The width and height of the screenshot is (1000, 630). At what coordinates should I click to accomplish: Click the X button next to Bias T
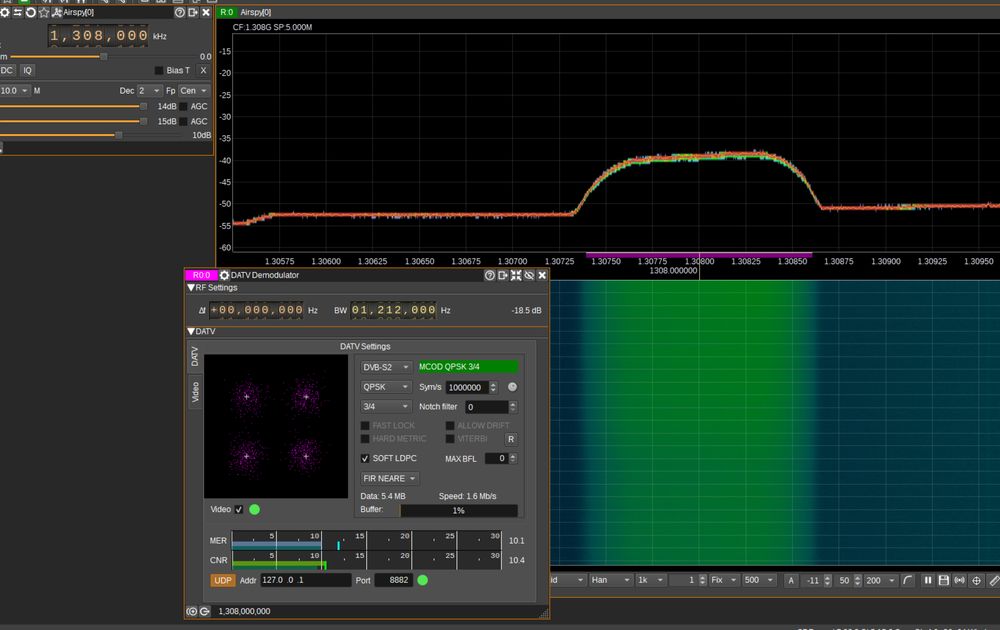pyautogui.click(x=203, y=70)
